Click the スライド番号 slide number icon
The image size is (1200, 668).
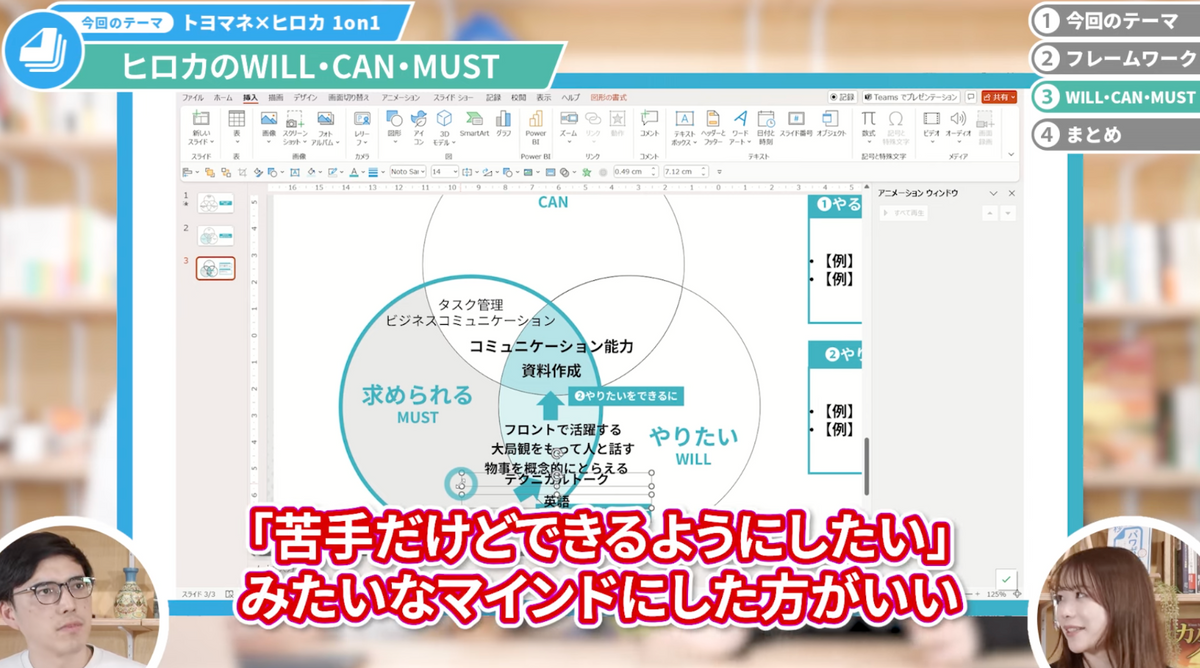coord(796,124)
